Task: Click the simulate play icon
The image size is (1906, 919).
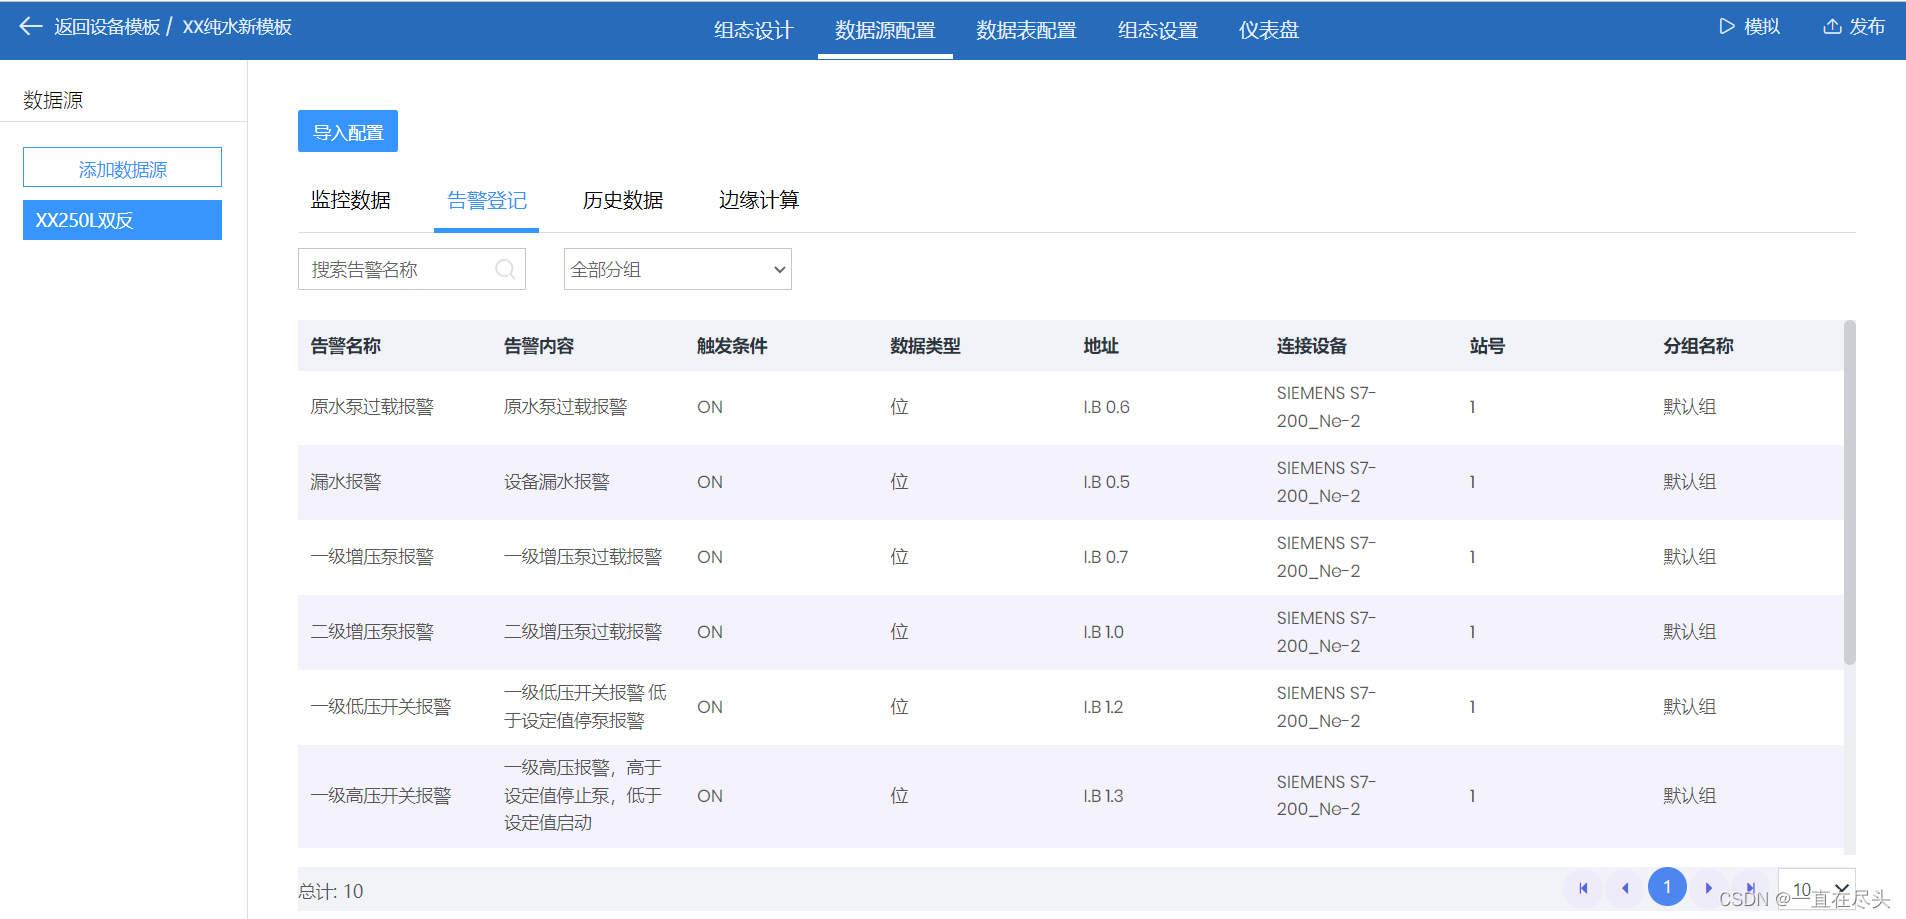Action: pyautogui.click(x=1727, y=27)
